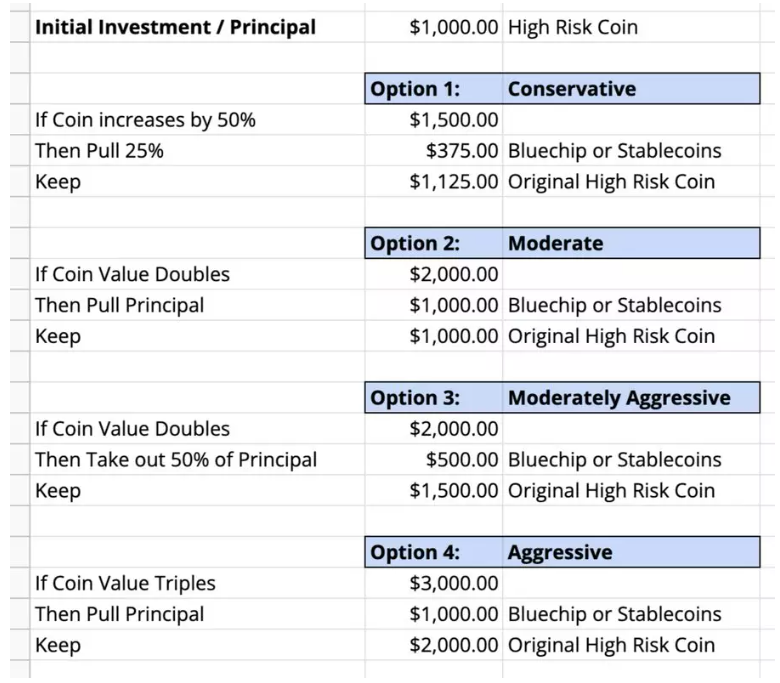Image resolution: width=780 pixels, height=683 pixels.
Task: Click the $1,125.00 keep value cell
Action: point(433,182)
